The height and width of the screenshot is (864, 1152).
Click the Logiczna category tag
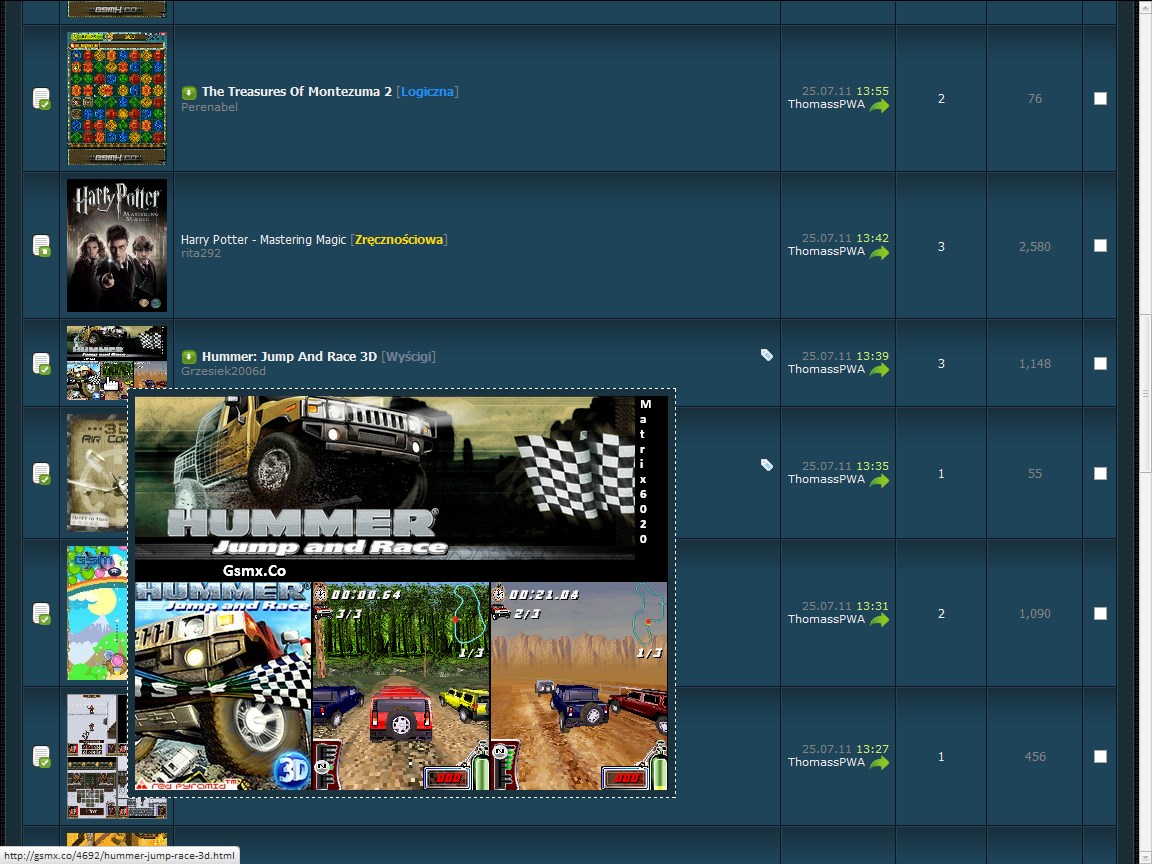coord(427,92)
